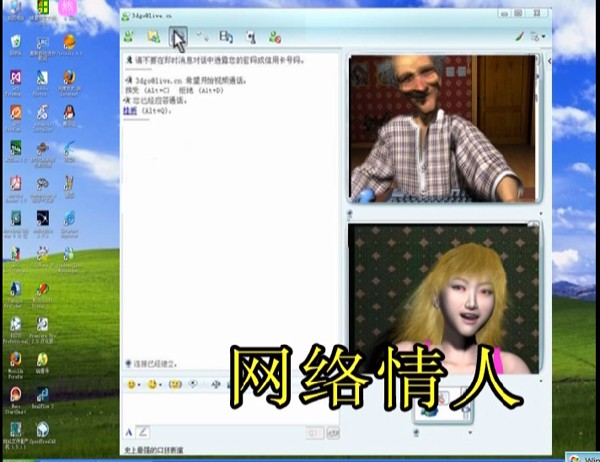Start a video call from the toolbar
The height and width of the screenshot is (462, 600).
[x=178, y=37]
